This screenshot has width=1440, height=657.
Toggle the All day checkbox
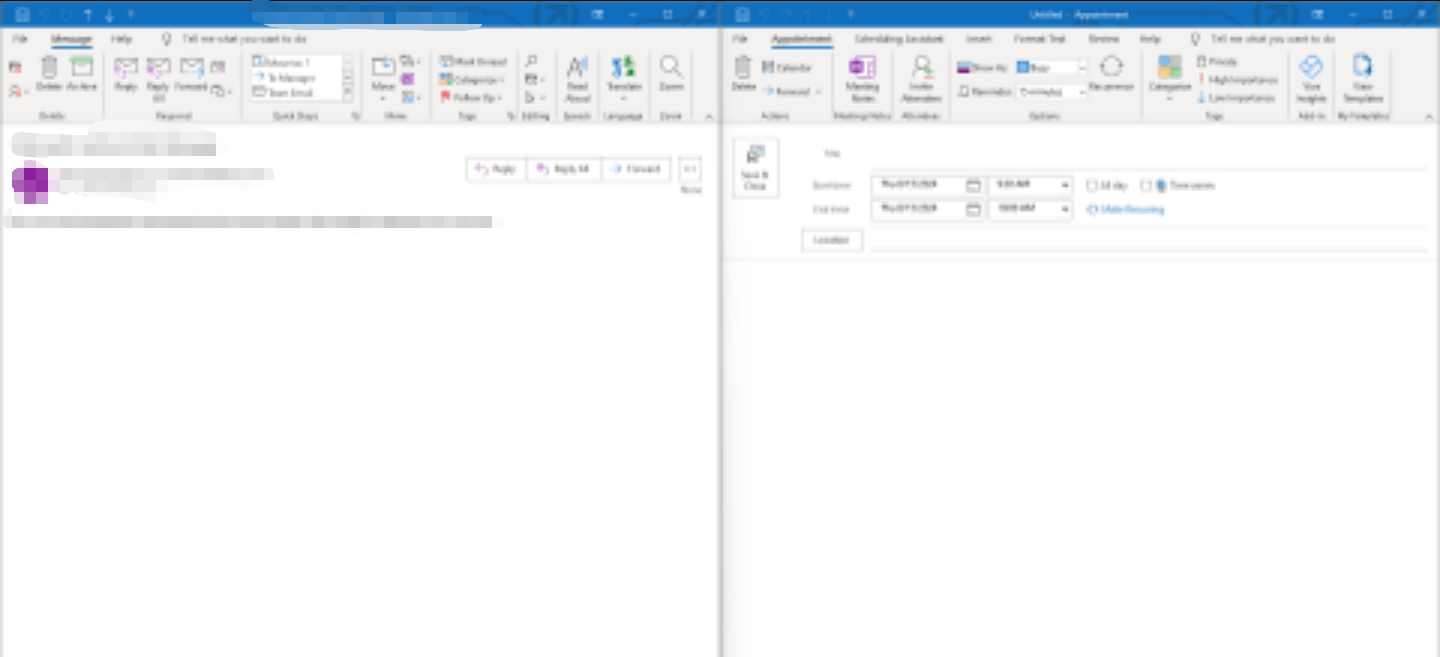coord(1093,186)
